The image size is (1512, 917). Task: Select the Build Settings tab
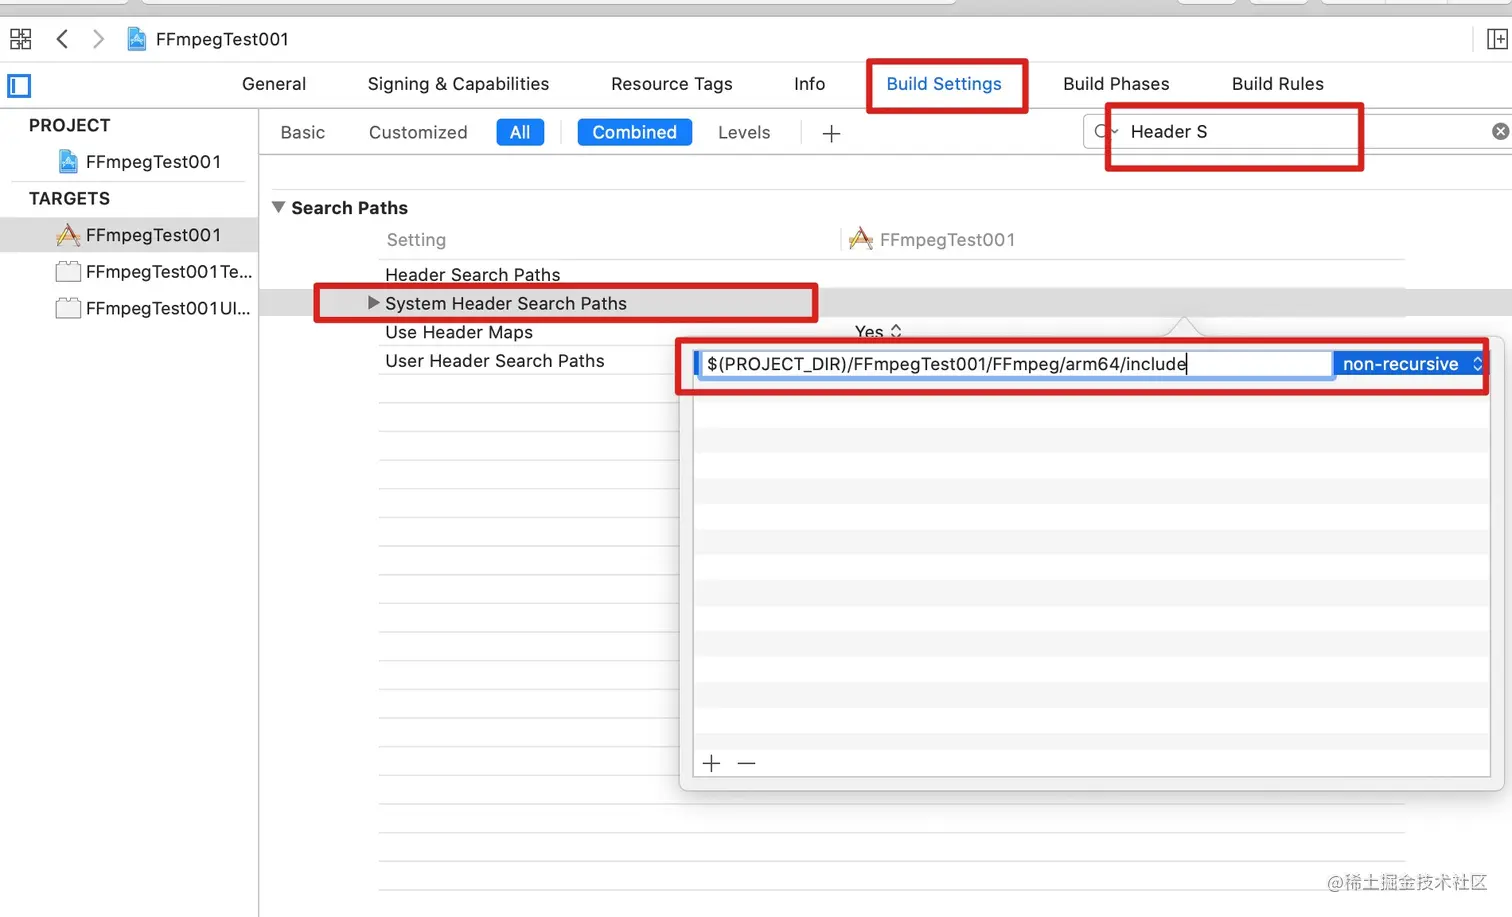click(944, 84)
